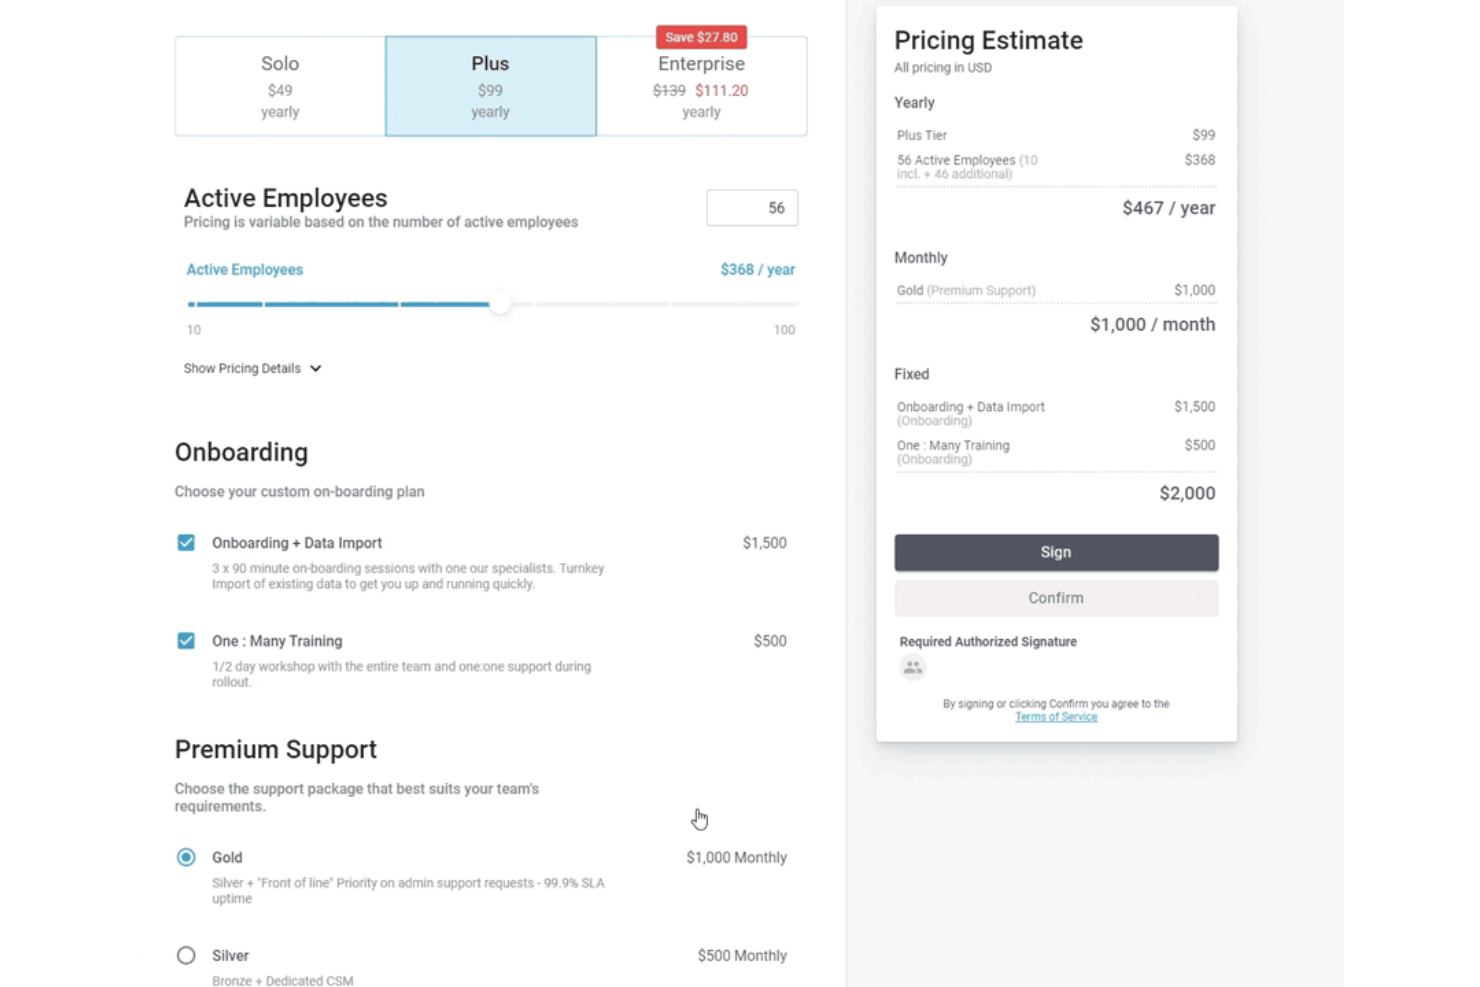Click the 'All pricing in USD' note

point(943,68)
